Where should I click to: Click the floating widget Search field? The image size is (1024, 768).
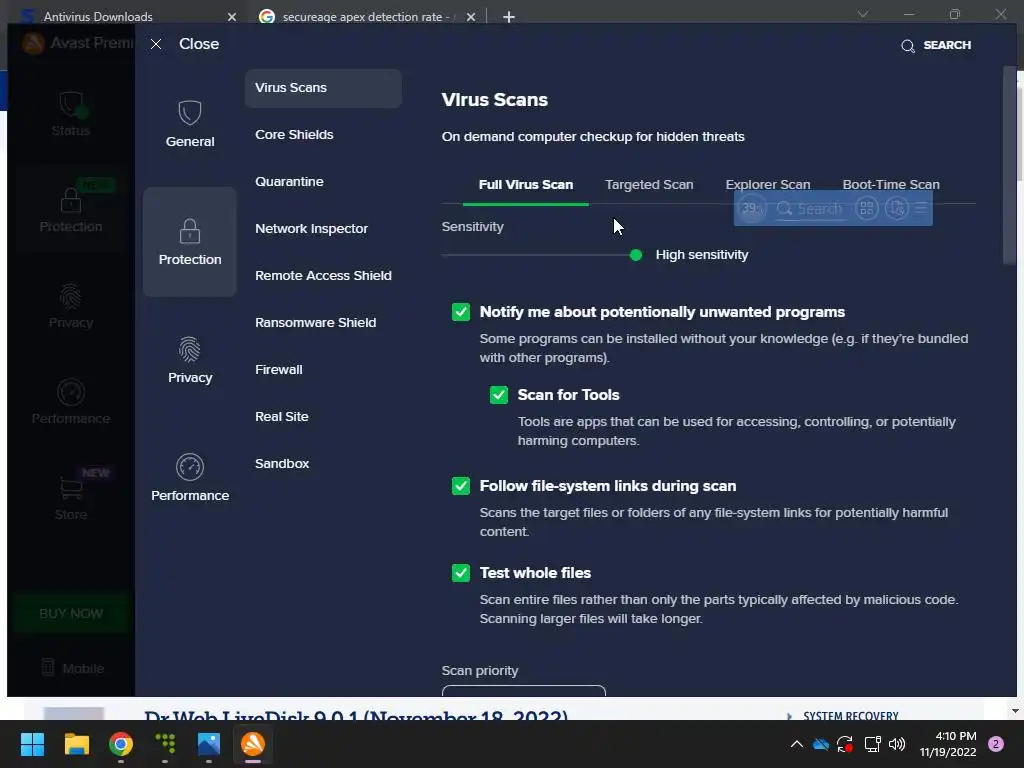(x=810, y=209)
